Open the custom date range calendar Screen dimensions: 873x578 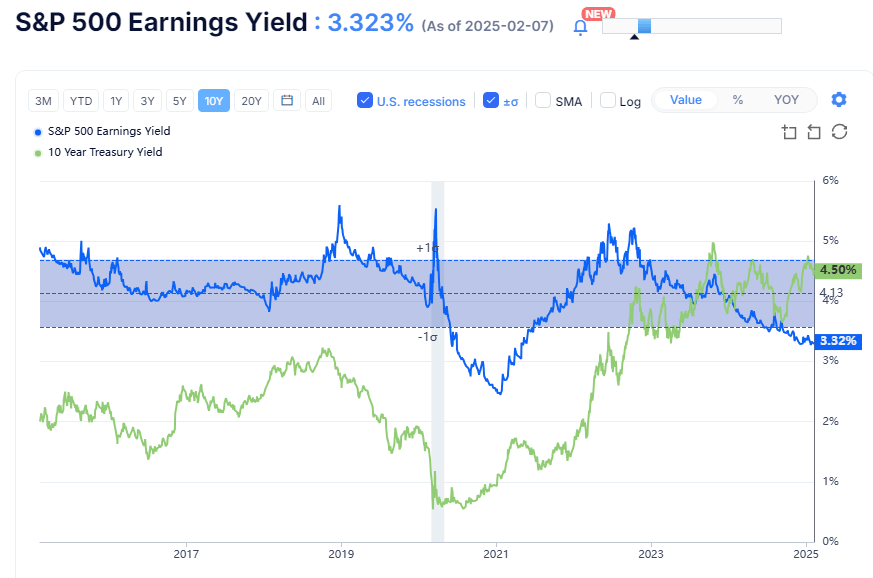pos(286,100)
